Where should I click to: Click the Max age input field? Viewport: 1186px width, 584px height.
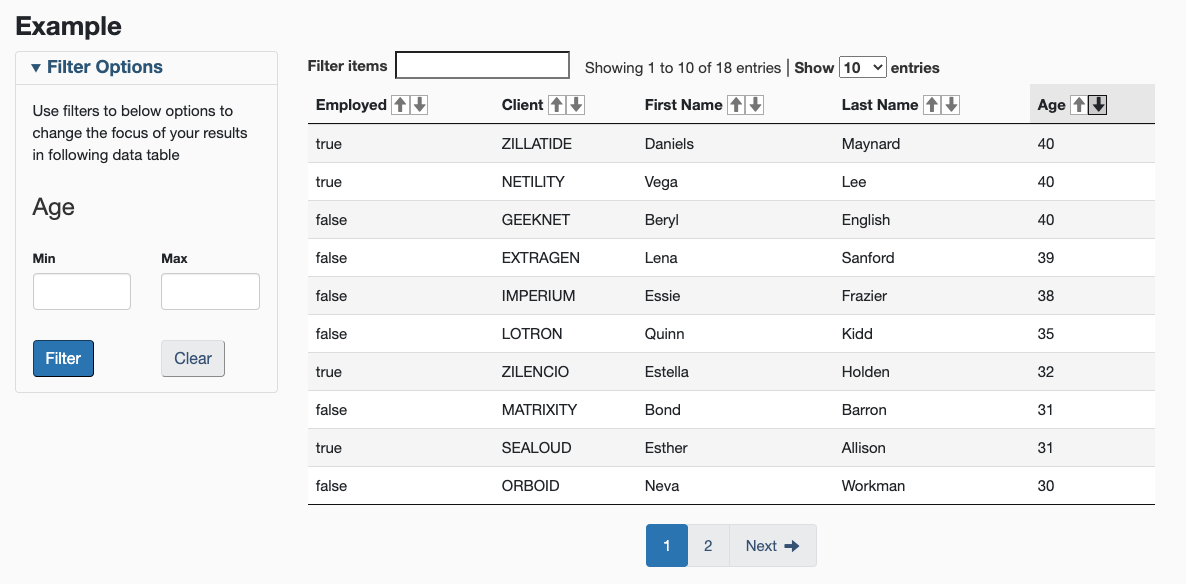[210, 291]
